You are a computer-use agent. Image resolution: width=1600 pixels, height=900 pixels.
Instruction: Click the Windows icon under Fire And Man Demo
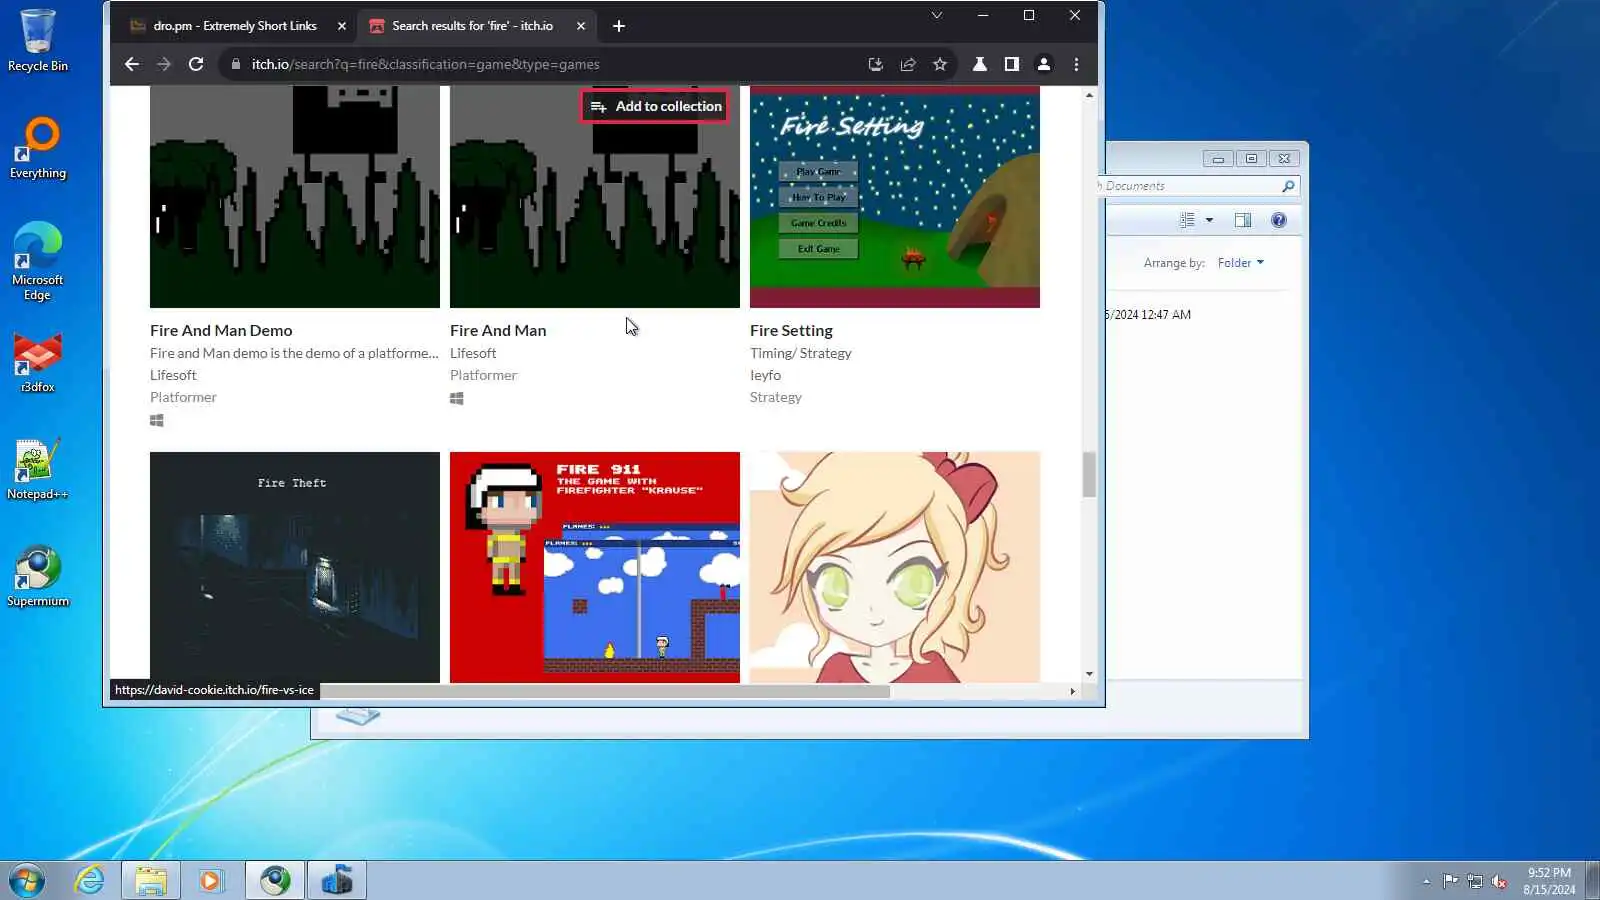point(157,420)
